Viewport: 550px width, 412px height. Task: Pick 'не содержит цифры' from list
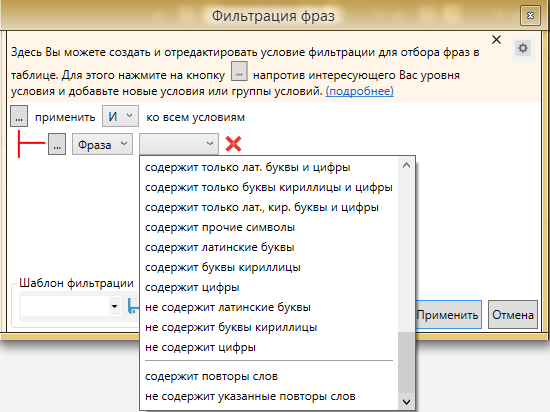pos(200,347)
